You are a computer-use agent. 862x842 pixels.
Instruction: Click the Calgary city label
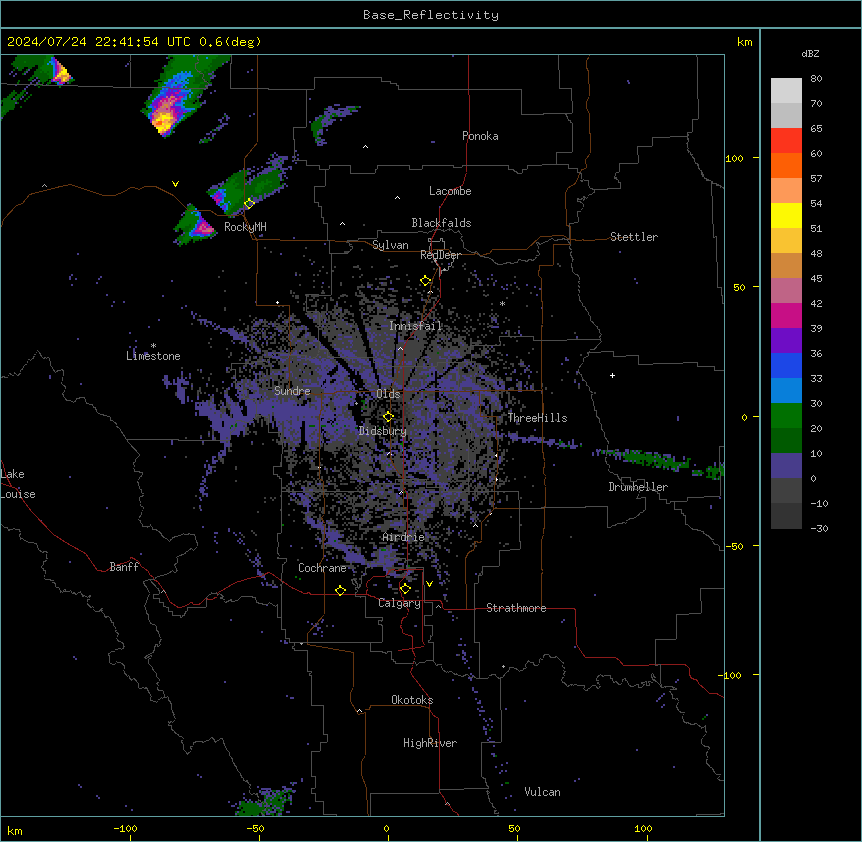(400, 603)
